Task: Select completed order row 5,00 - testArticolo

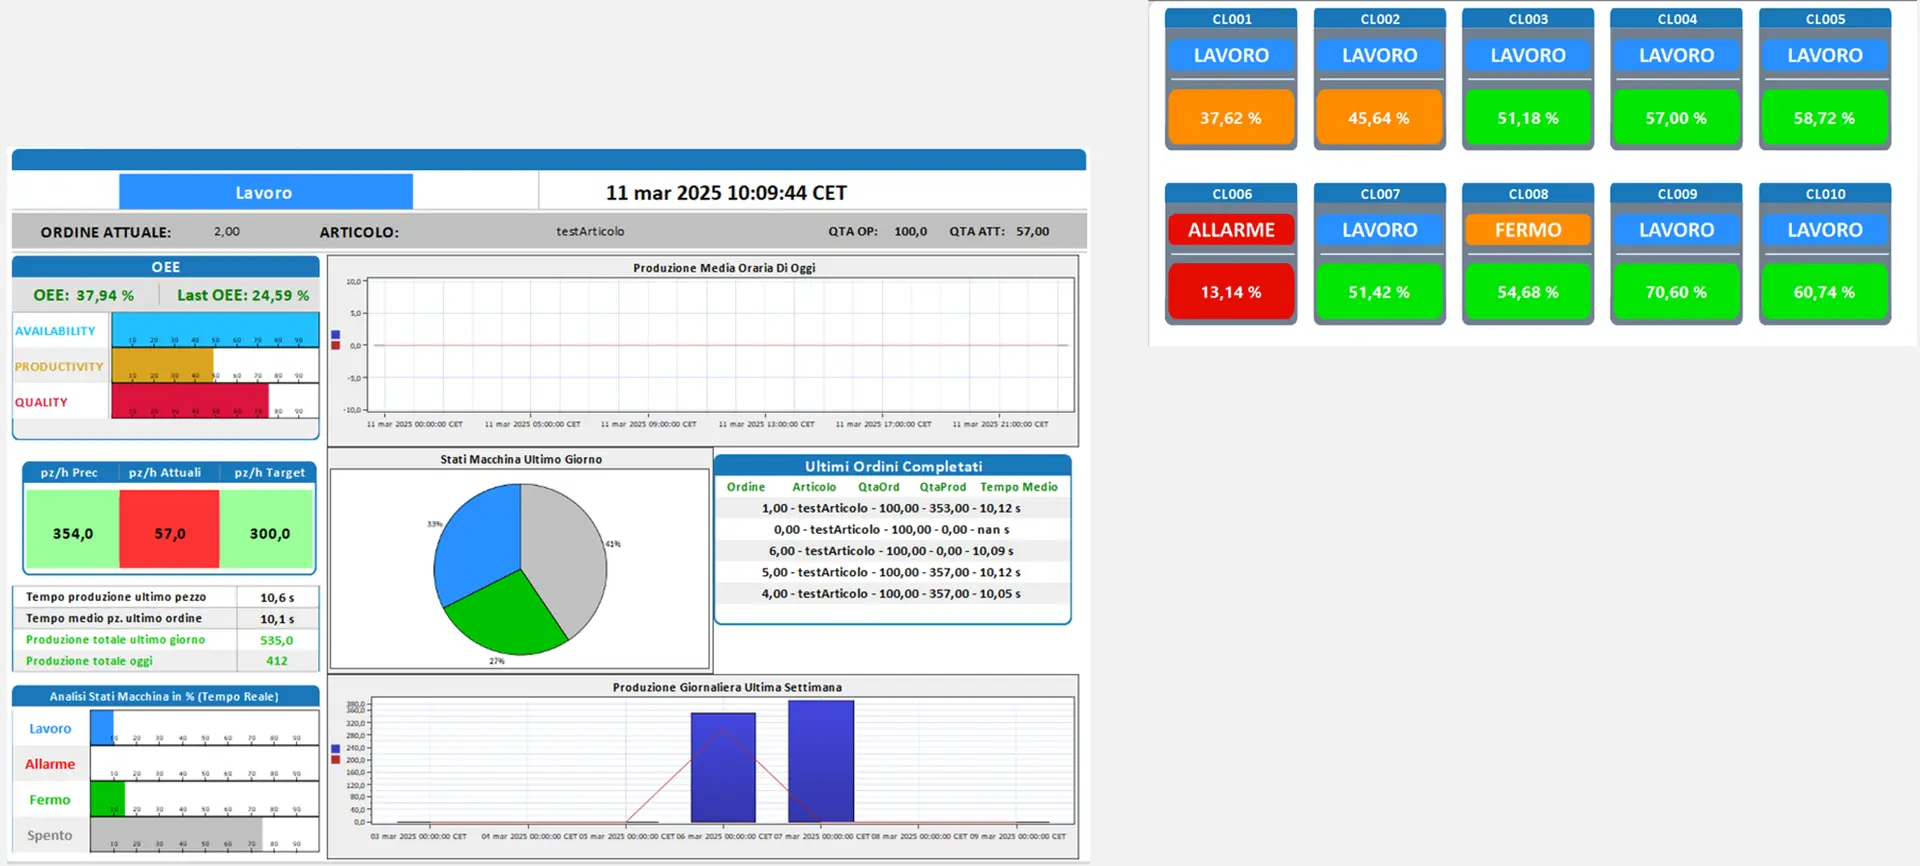Action: click(x=892, y=572)
